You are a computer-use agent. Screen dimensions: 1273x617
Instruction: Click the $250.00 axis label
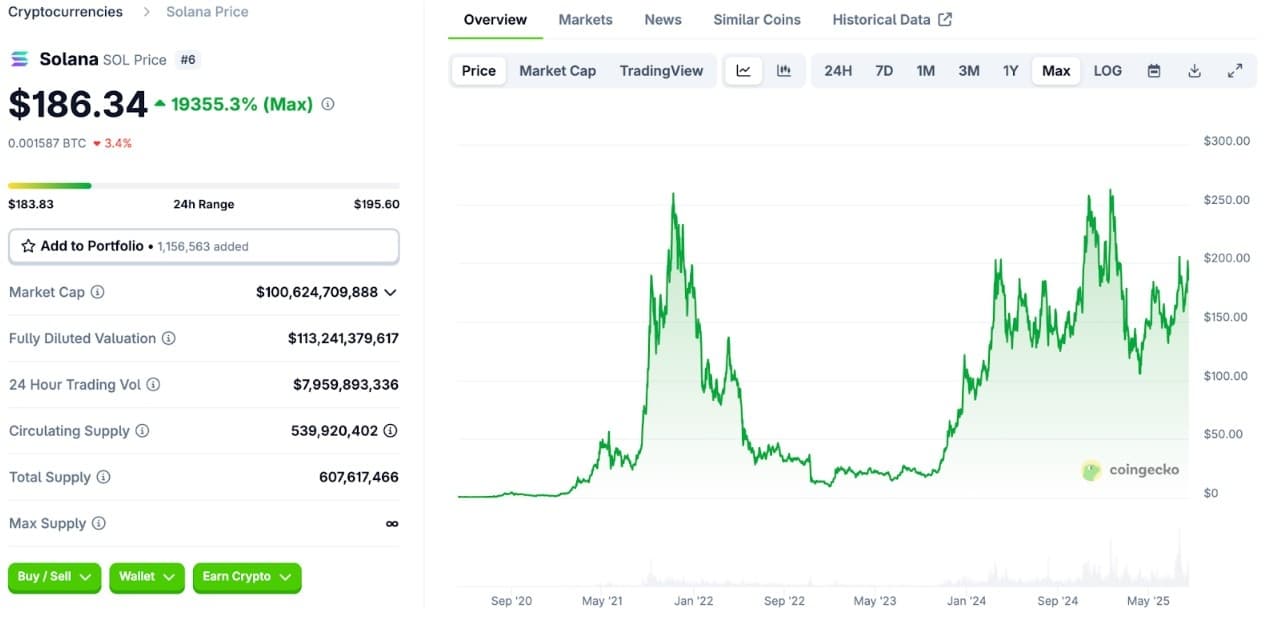(1227, 200)
